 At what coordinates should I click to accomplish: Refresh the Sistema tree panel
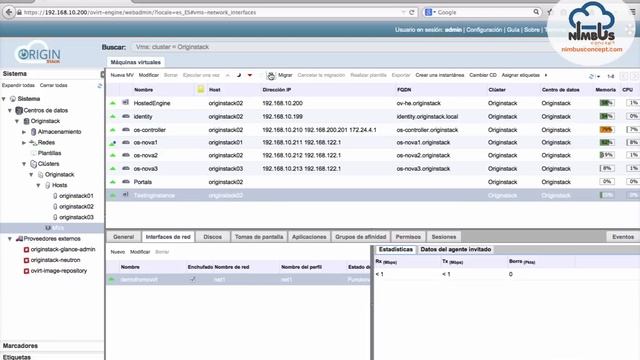[99, 86]
